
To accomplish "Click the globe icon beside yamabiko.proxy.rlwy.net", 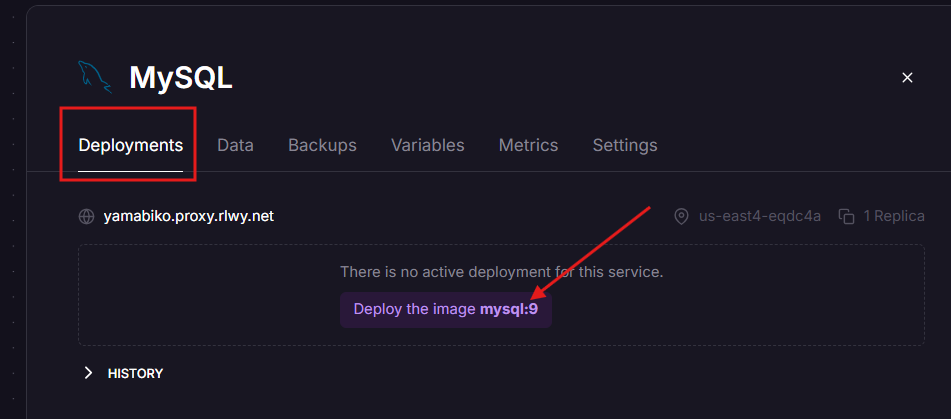I will [87, 216].
